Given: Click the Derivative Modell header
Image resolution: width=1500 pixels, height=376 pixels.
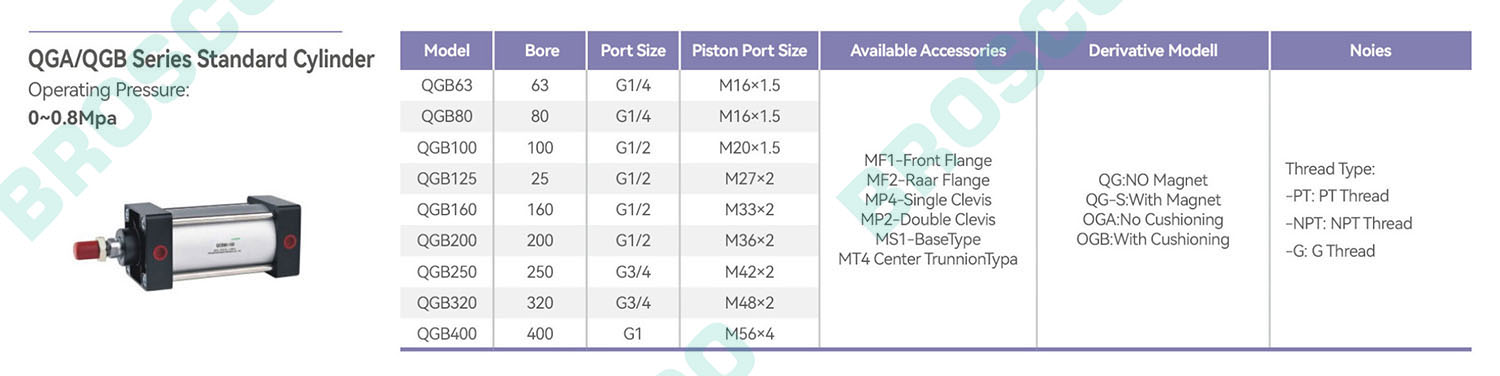Looking at the screenshot, I should click(x=1153, y=50).
